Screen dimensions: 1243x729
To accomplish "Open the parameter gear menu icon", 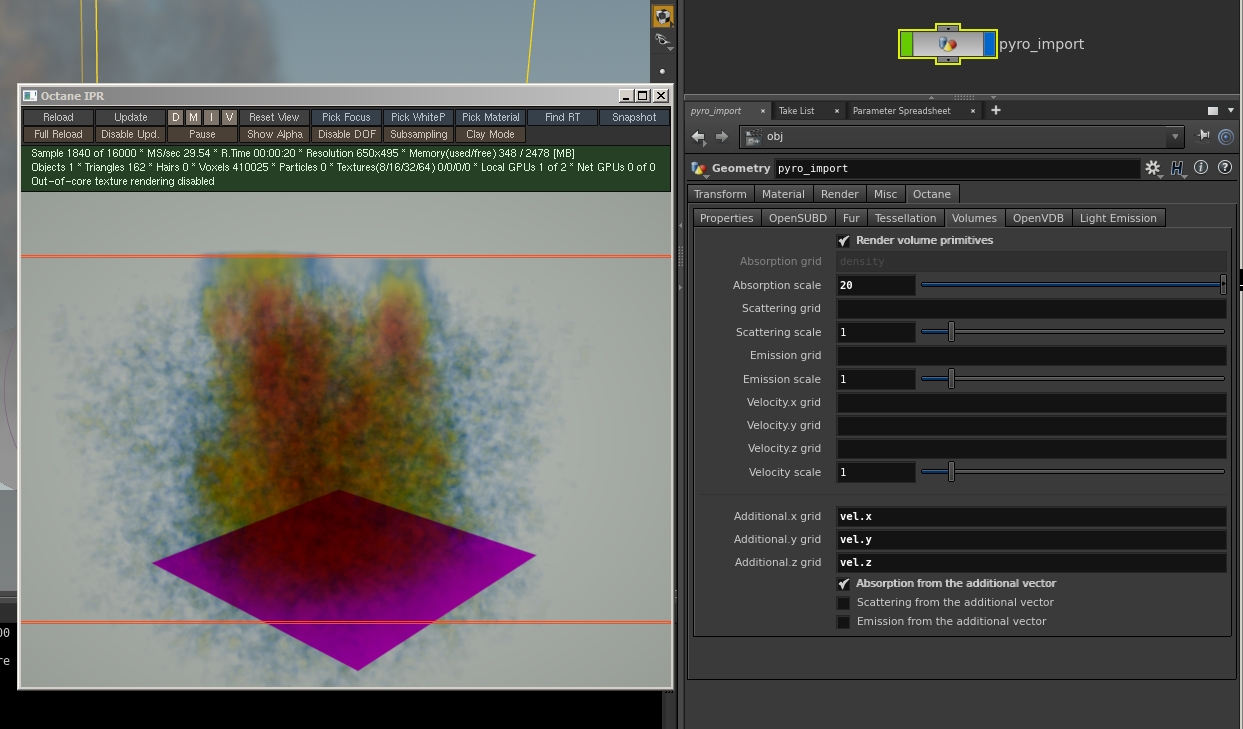I will click(1153, 168).
